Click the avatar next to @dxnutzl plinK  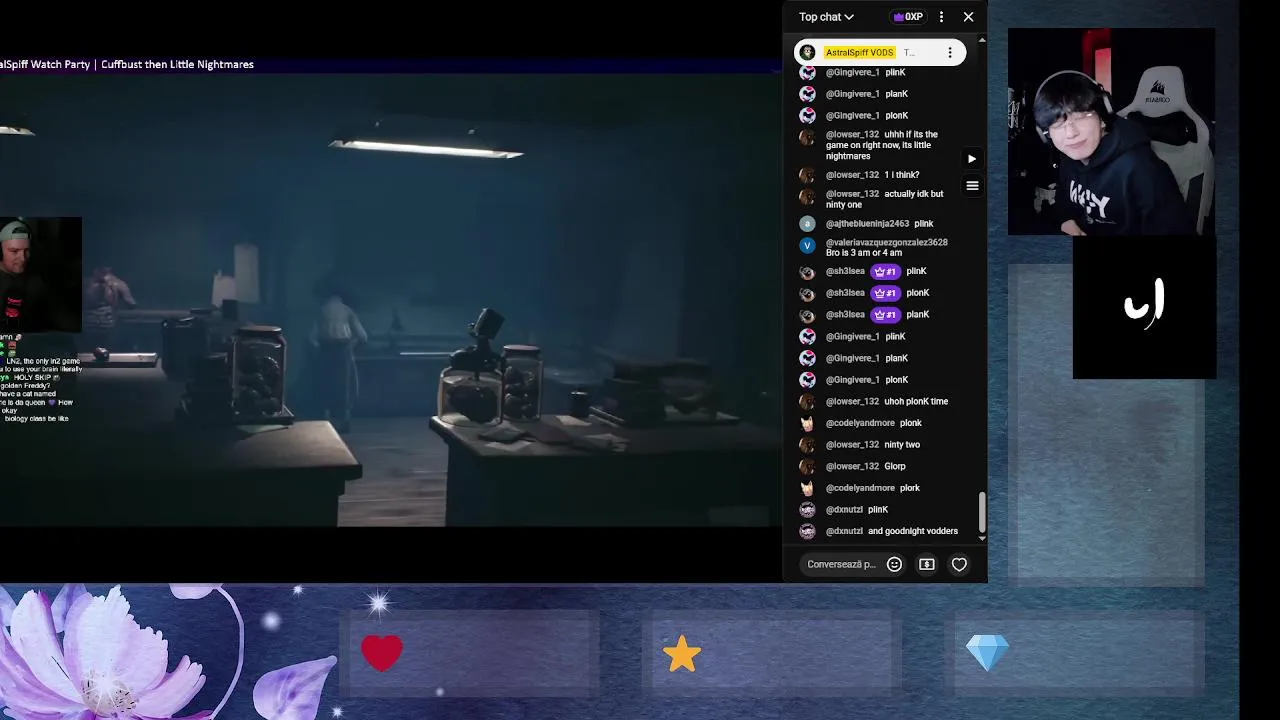[x=808, y=510]
